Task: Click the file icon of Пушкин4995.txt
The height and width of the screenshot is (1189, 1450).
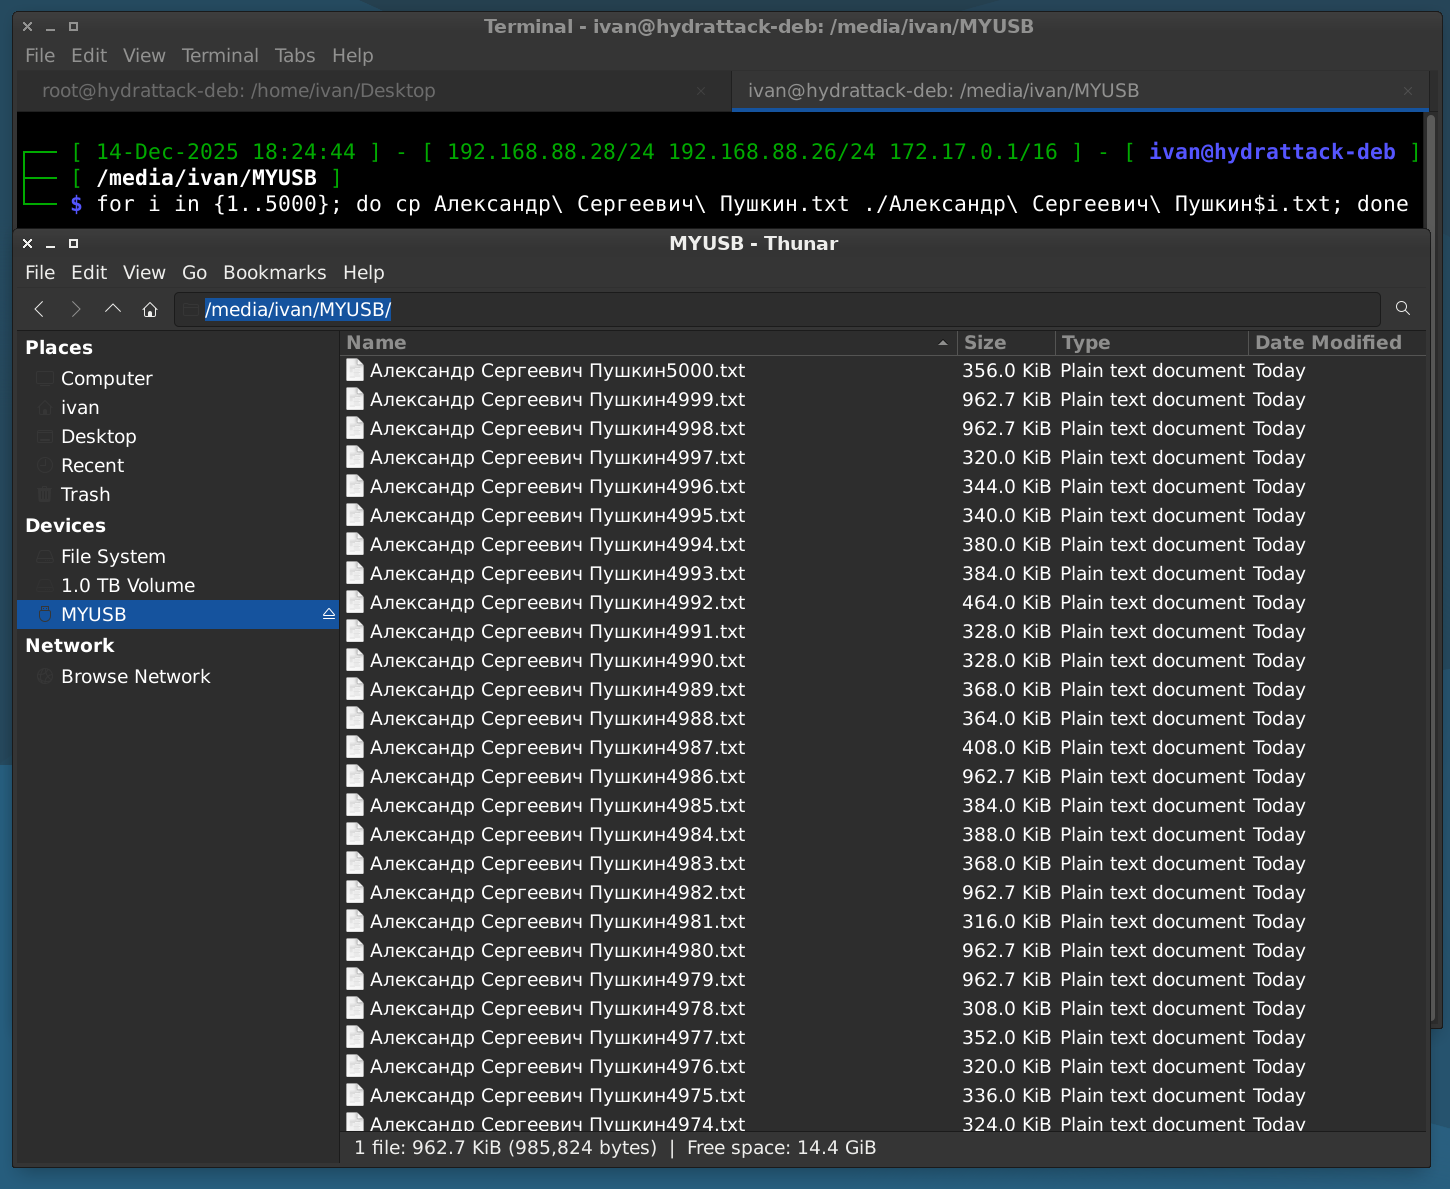Action: point(354,515)
